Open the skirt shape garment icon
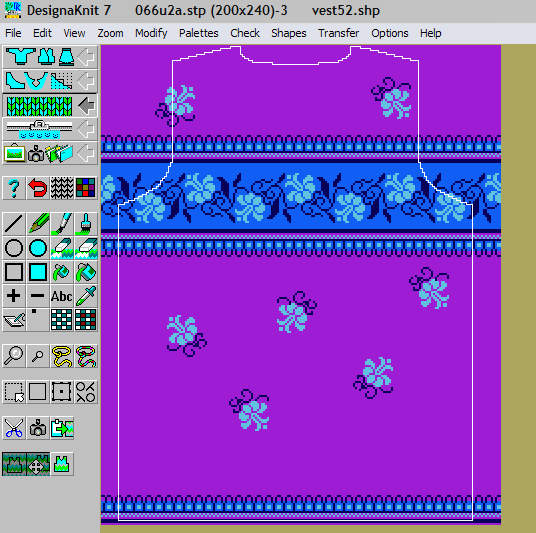The width and height of the screenshot is (536, 533). (x=66, y=56)
